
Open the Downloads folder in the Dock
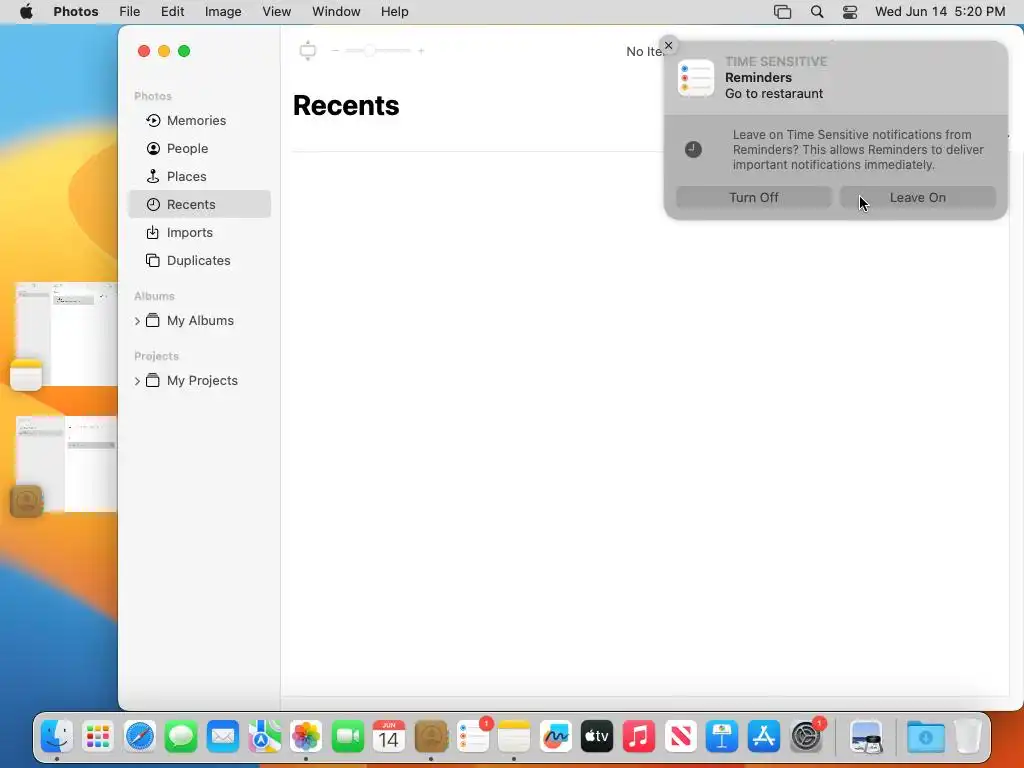coord(925,737)
